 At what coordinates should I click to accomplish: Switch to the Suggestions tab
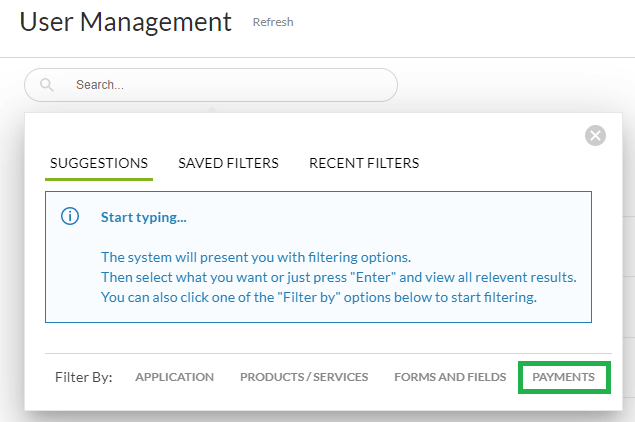pos(99,163)
